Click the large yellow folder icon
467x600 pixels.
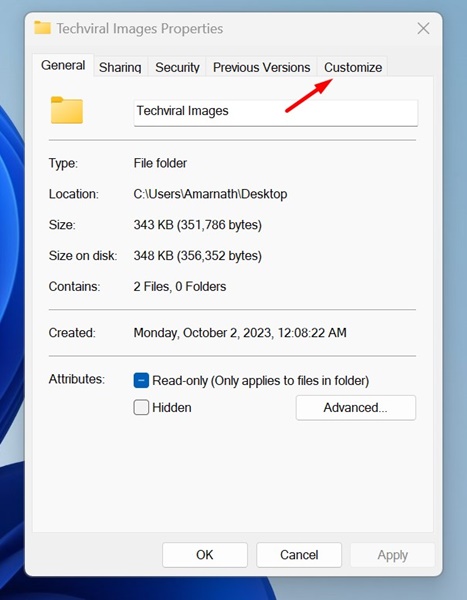(67, 110)
